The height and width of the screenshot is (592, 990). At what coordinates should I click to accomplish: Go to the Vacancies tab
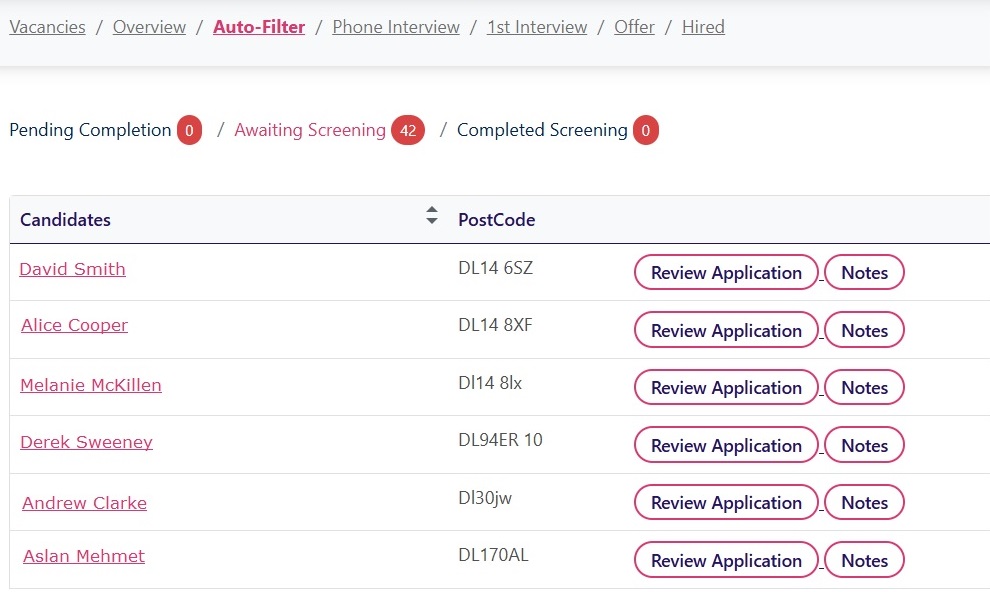pyautogui.click(x=47, y=27)
